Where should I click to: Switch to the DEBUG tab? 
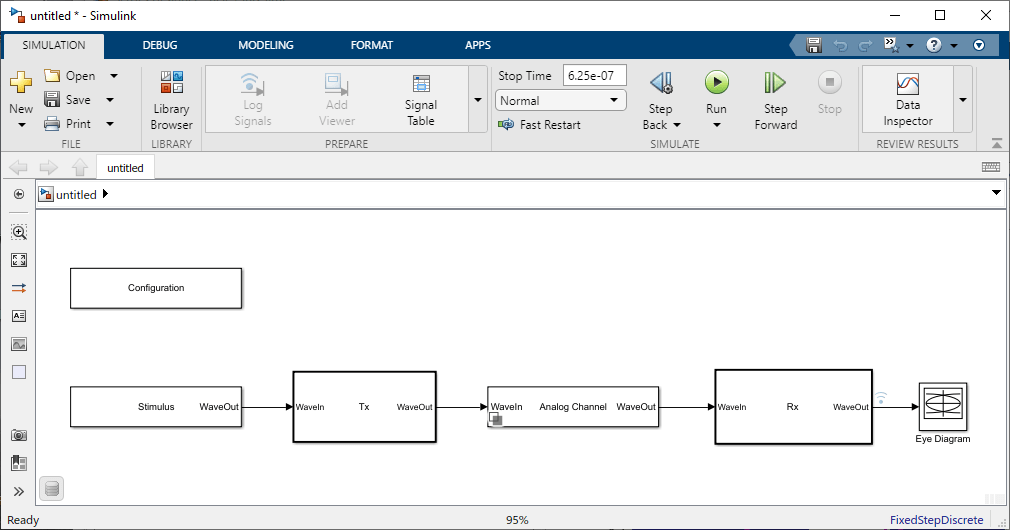[160, 45]
